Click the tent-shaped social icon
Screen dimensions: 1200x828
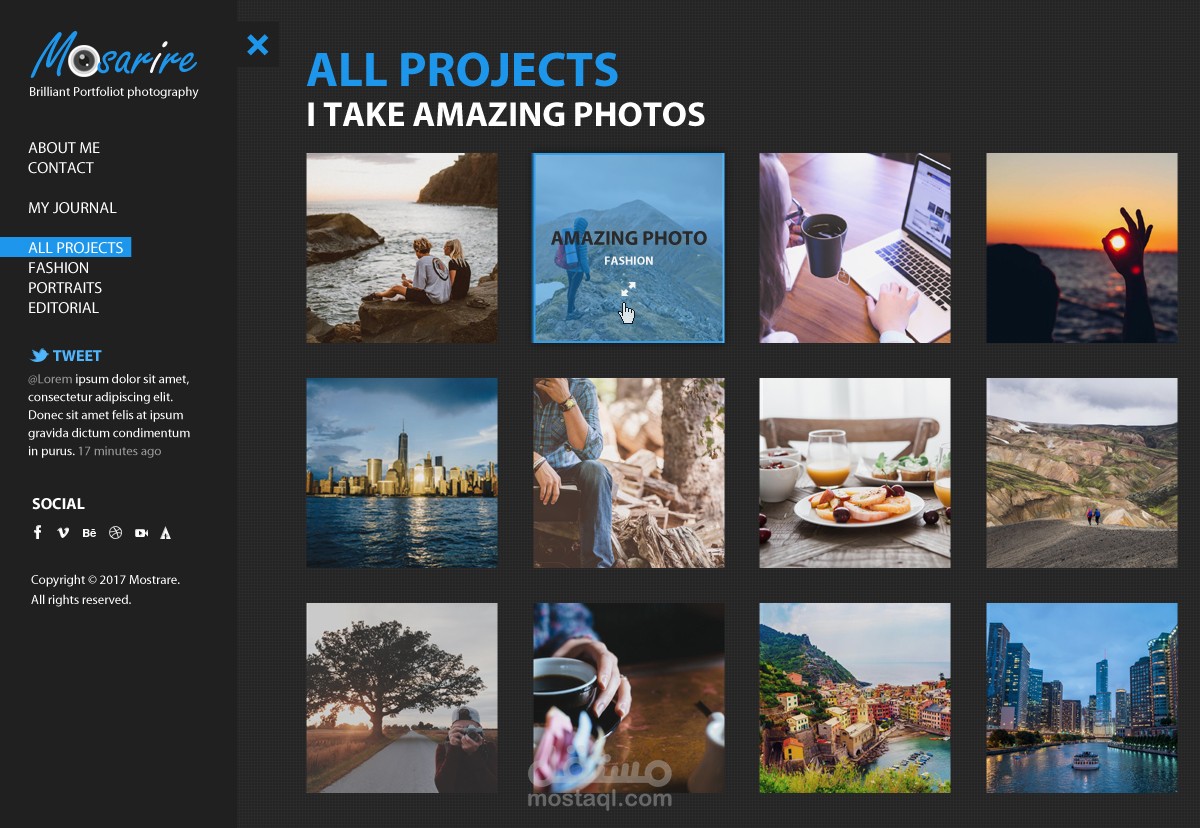166,533
